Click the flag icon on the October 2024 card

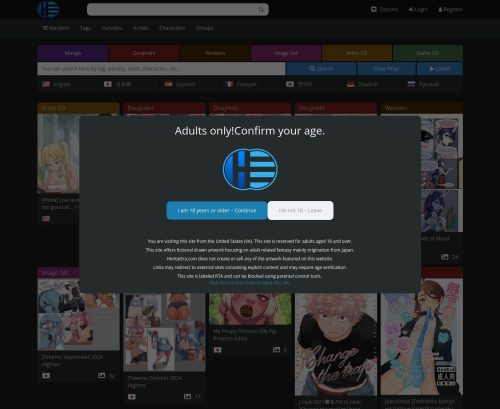point(132,397)
